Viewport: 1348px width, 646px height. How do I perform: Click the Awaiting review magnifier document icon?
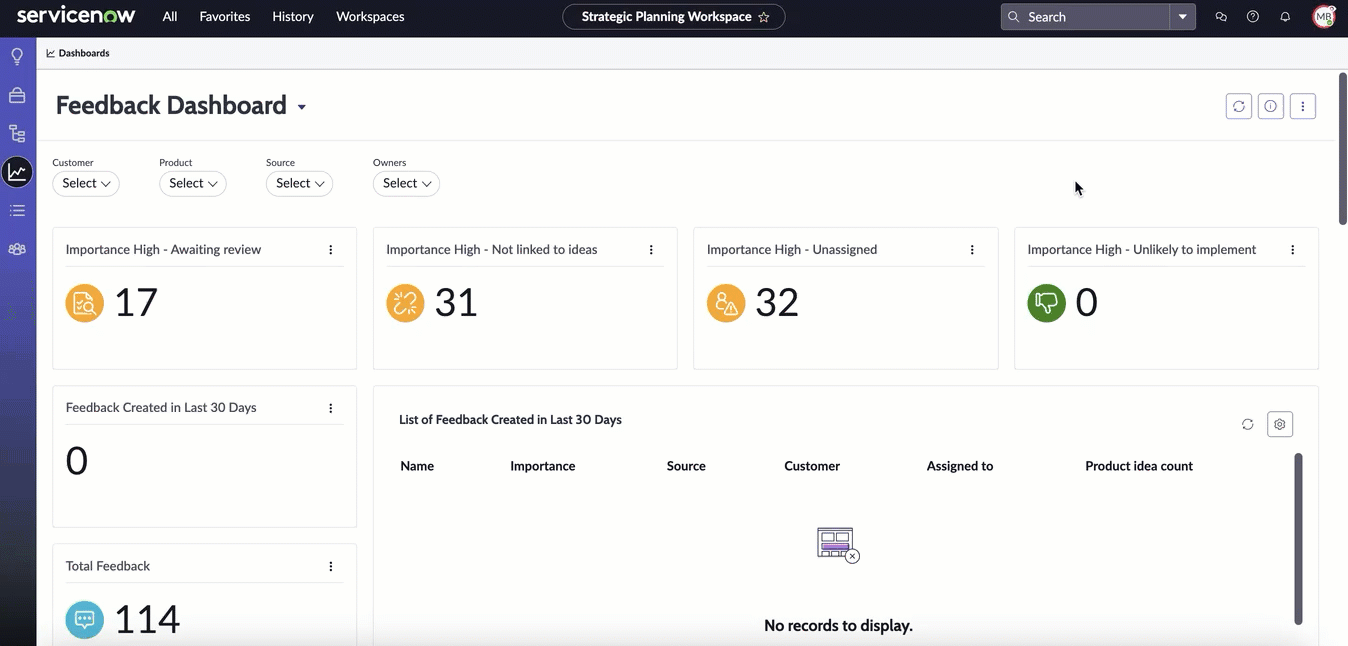point(85,303)
